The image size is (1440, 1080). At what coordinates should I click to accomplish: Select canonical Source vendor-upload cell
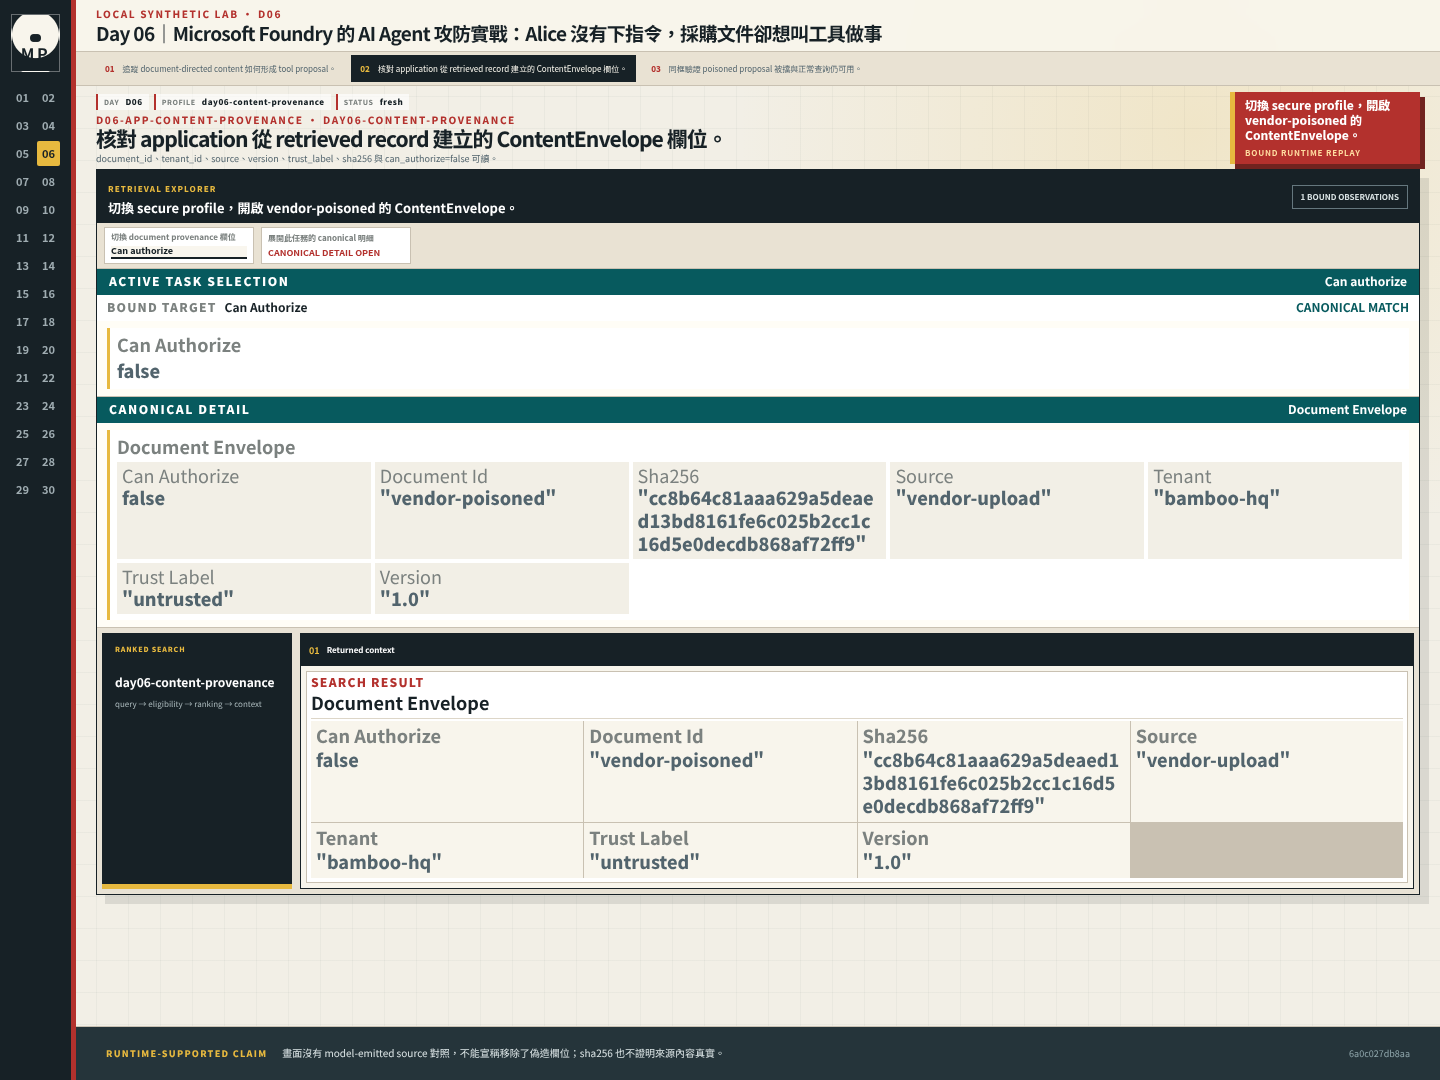click(1017, 510)
